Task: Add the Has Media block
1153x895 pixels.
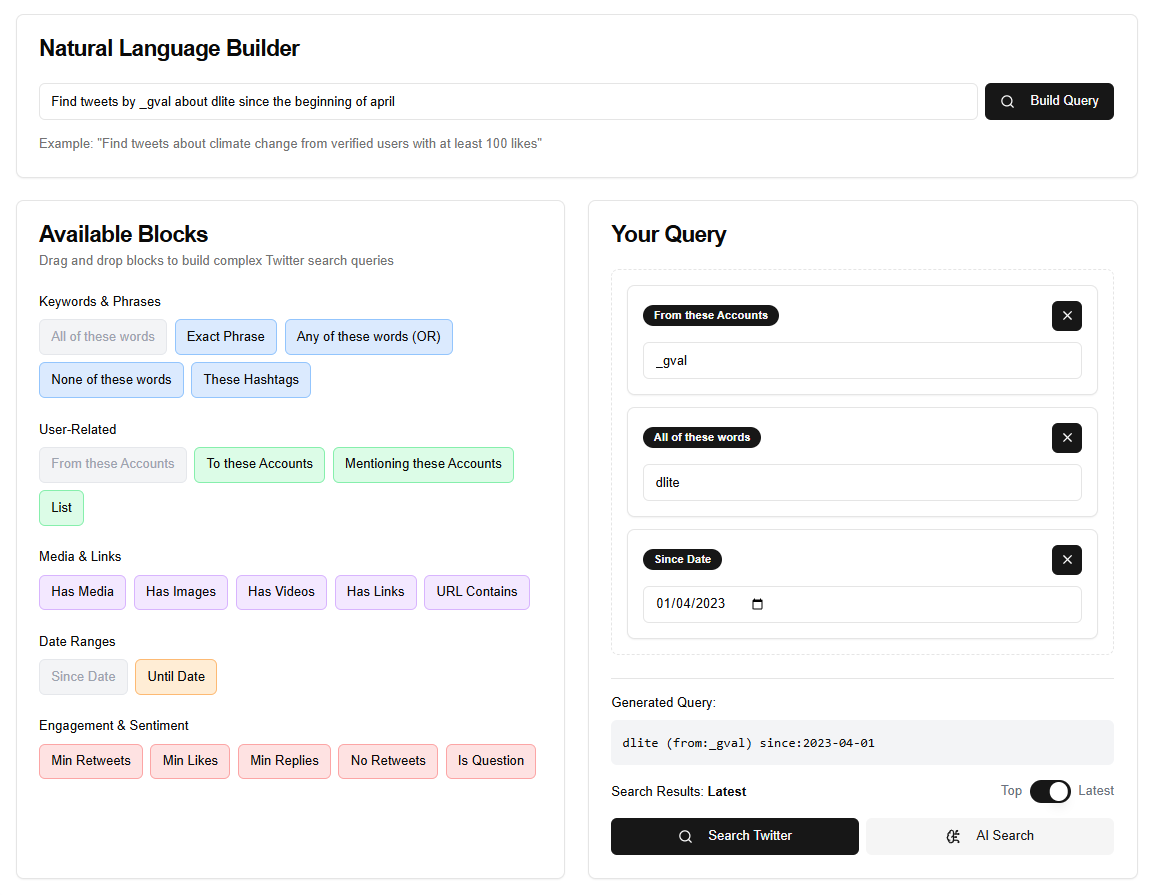Action: 82,592
